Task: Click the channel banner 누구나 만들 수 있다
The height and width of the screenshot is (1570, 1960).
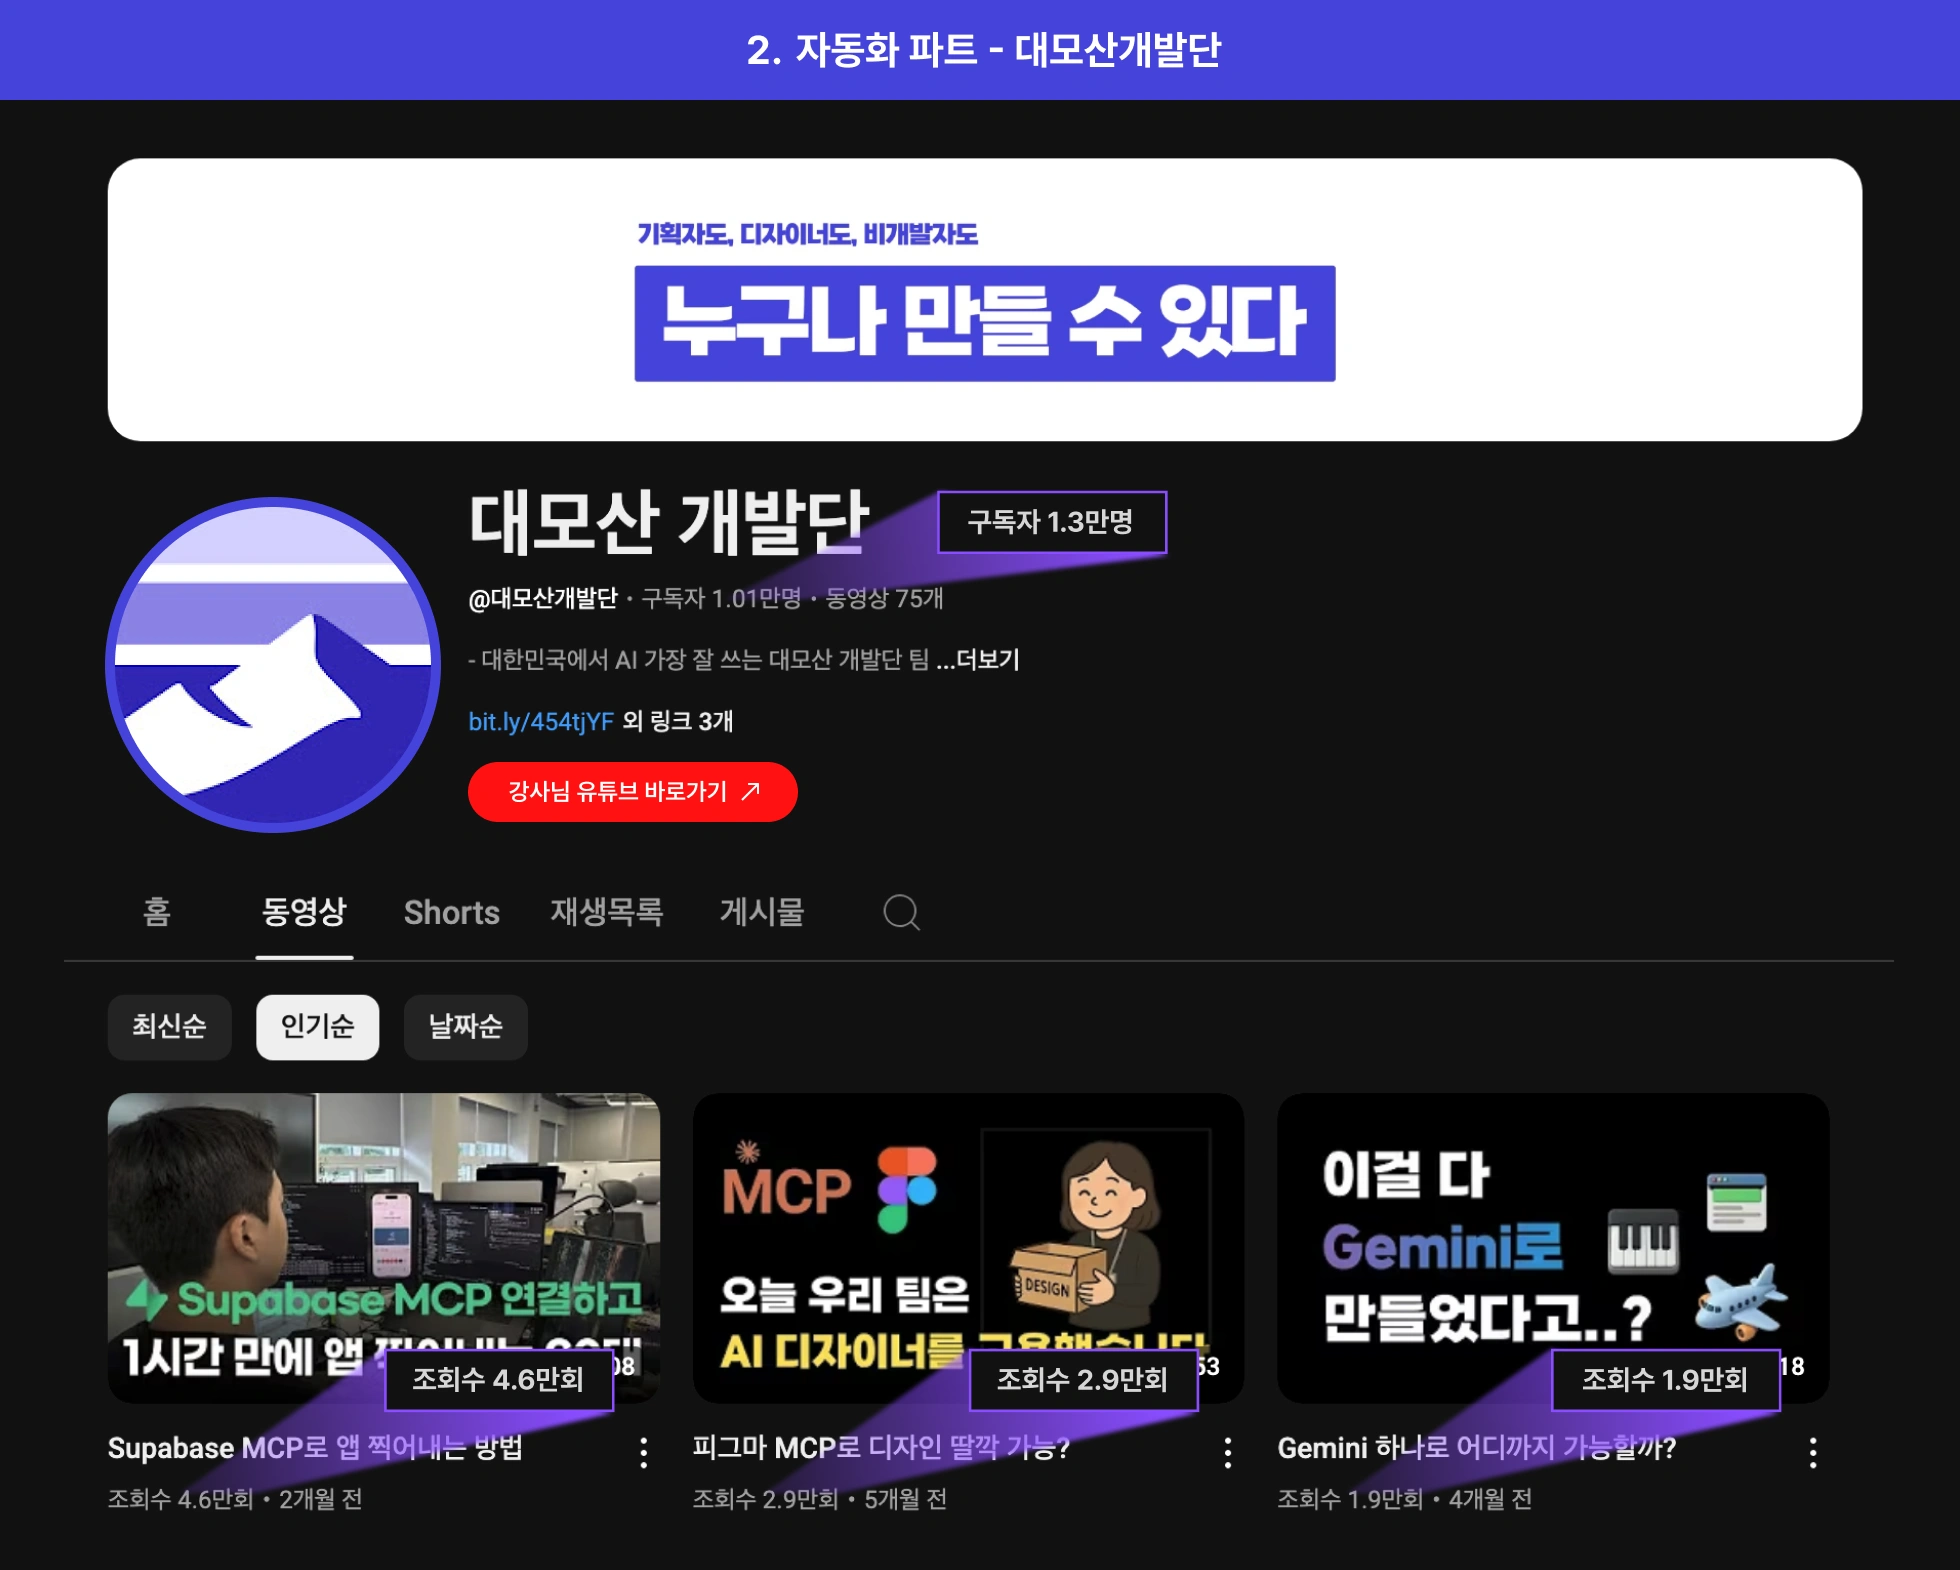Action: tap(985, 300)
